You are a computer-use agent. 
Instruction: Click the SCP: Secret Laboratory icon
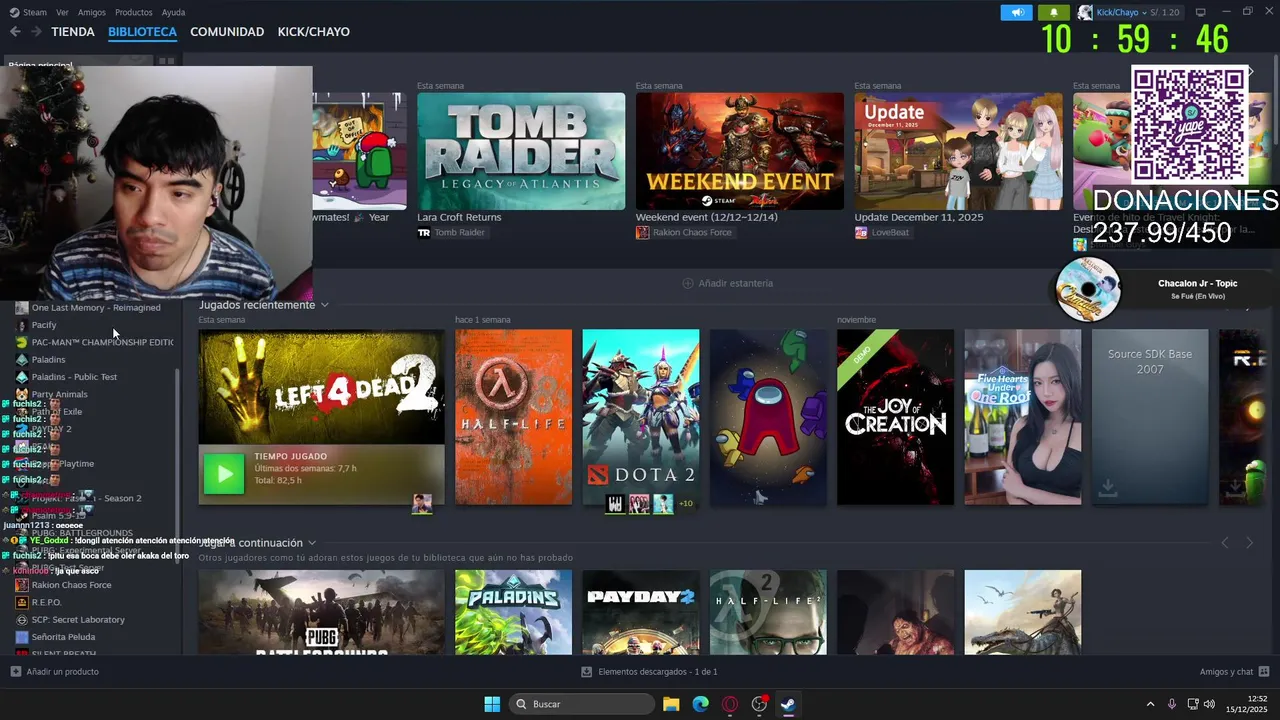pos(22,619)
